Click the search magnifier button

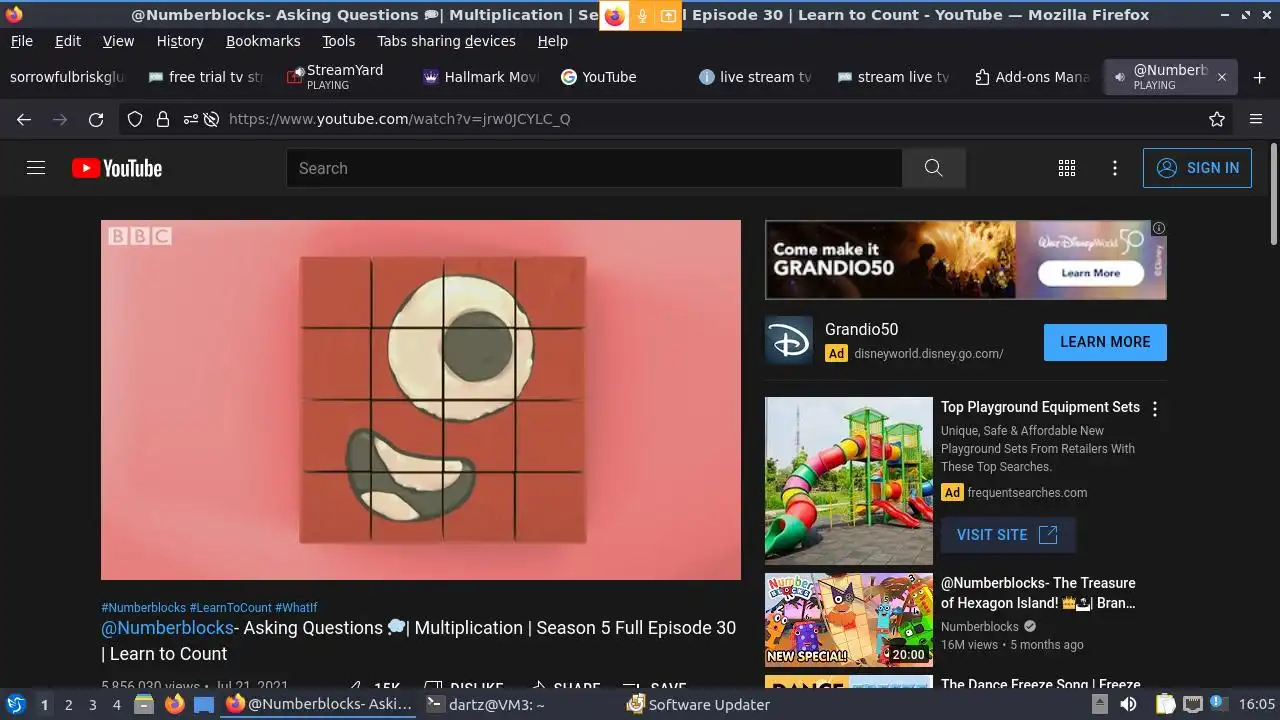click(x=933, y=168)
